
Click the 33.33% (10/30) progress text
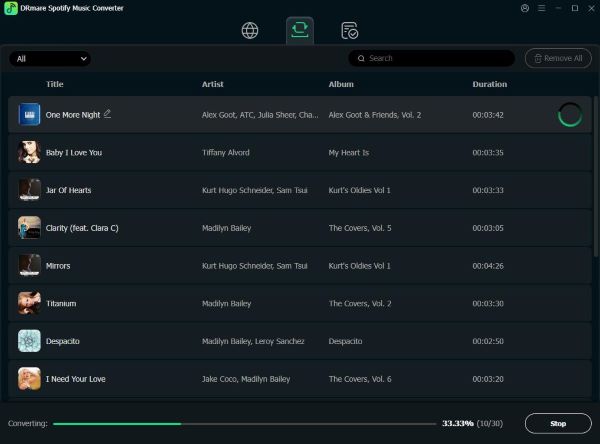coord(472,423)
